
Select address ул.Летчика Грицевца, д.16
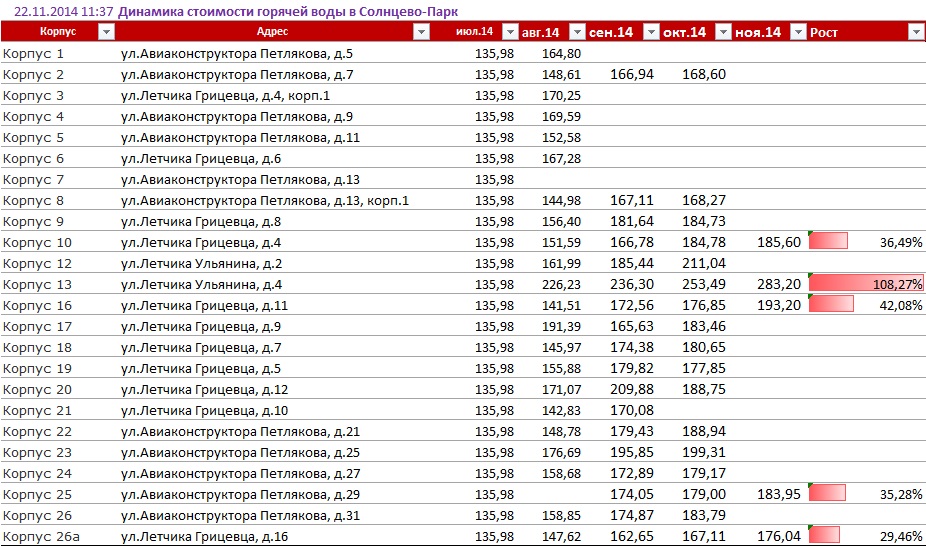(204, 537)
